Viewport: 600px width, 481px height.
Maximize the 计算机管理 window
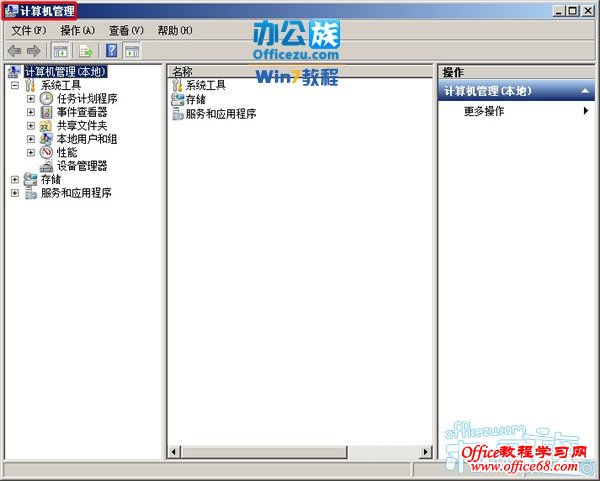572,11
